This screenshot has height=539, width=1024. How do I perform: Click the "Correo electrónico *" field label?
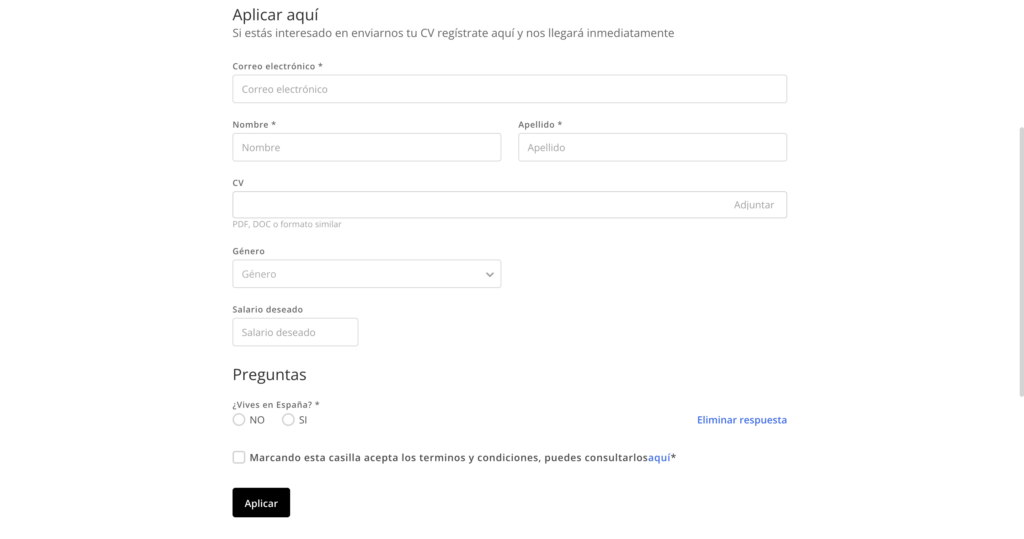(277, 66)
